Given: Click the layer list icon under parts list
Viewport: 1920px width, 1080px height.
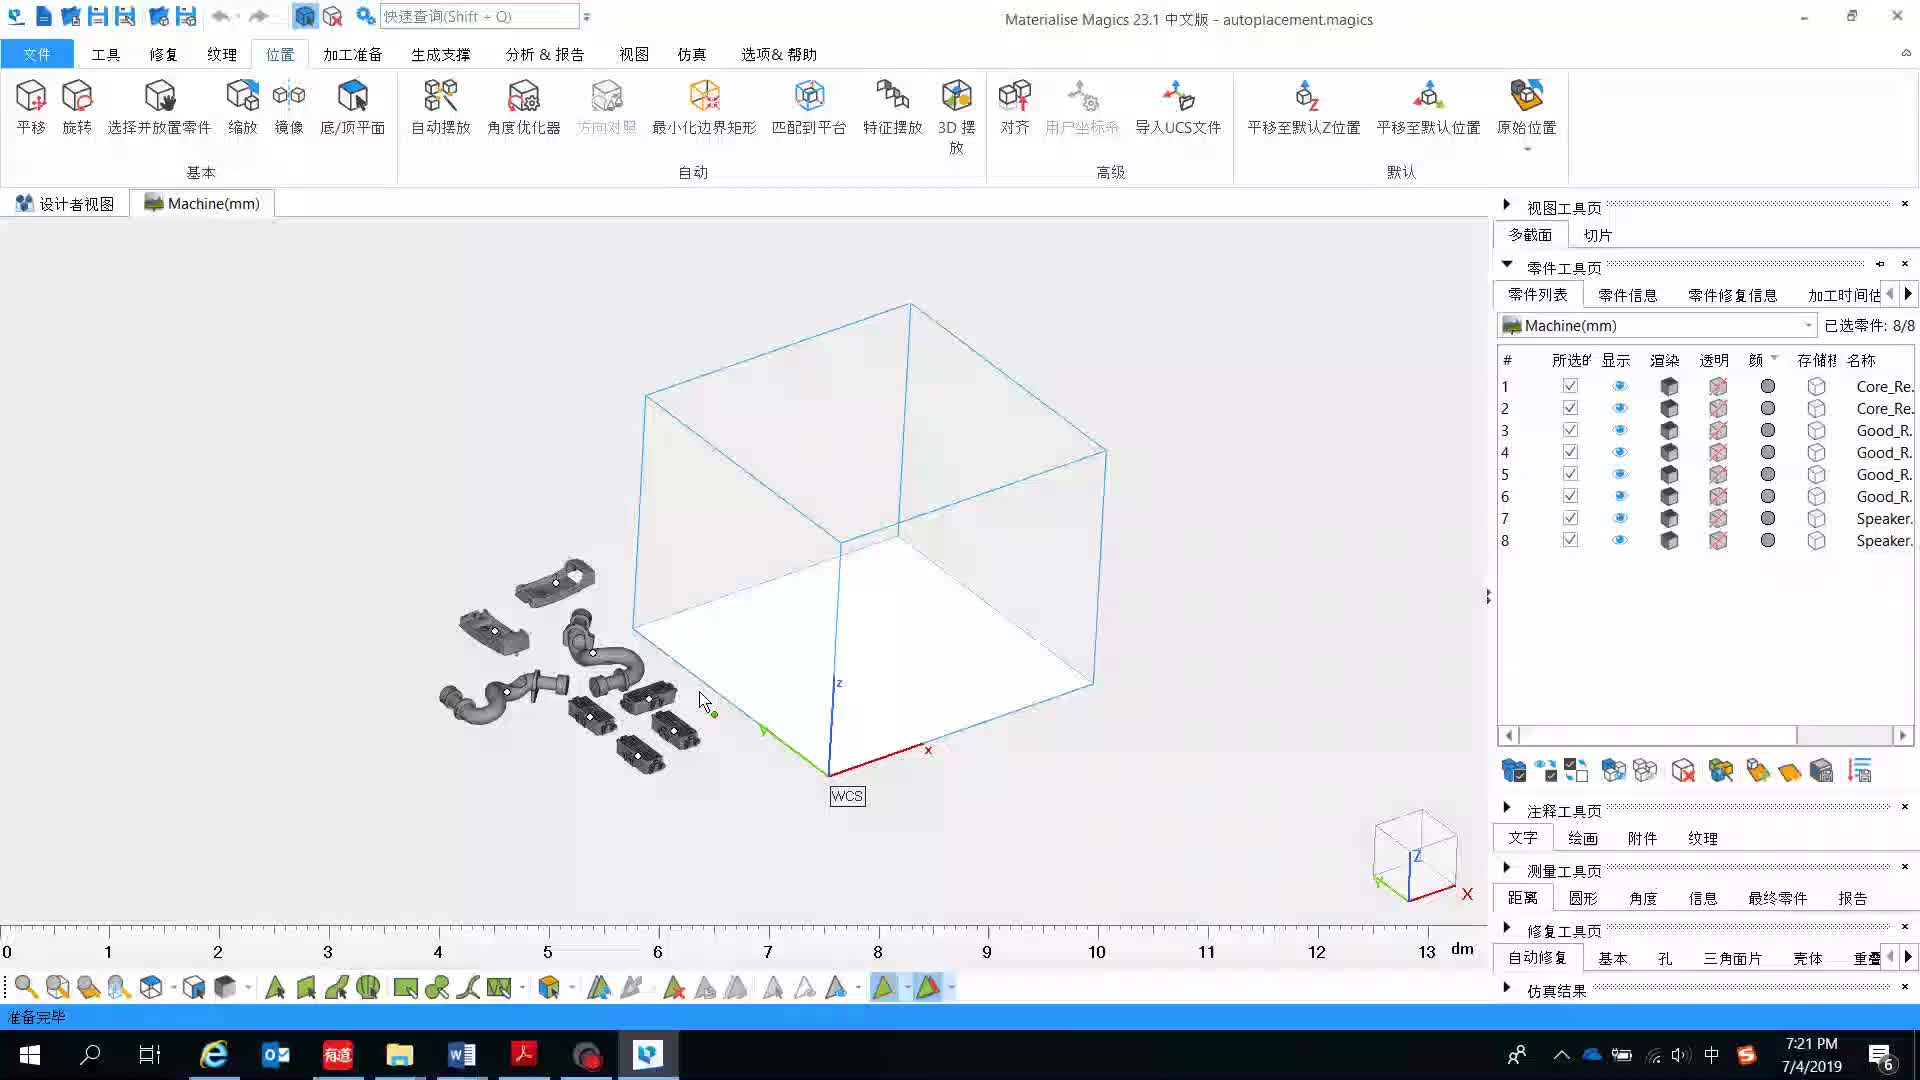Looking at the screenshot, I should point(1860,771).
